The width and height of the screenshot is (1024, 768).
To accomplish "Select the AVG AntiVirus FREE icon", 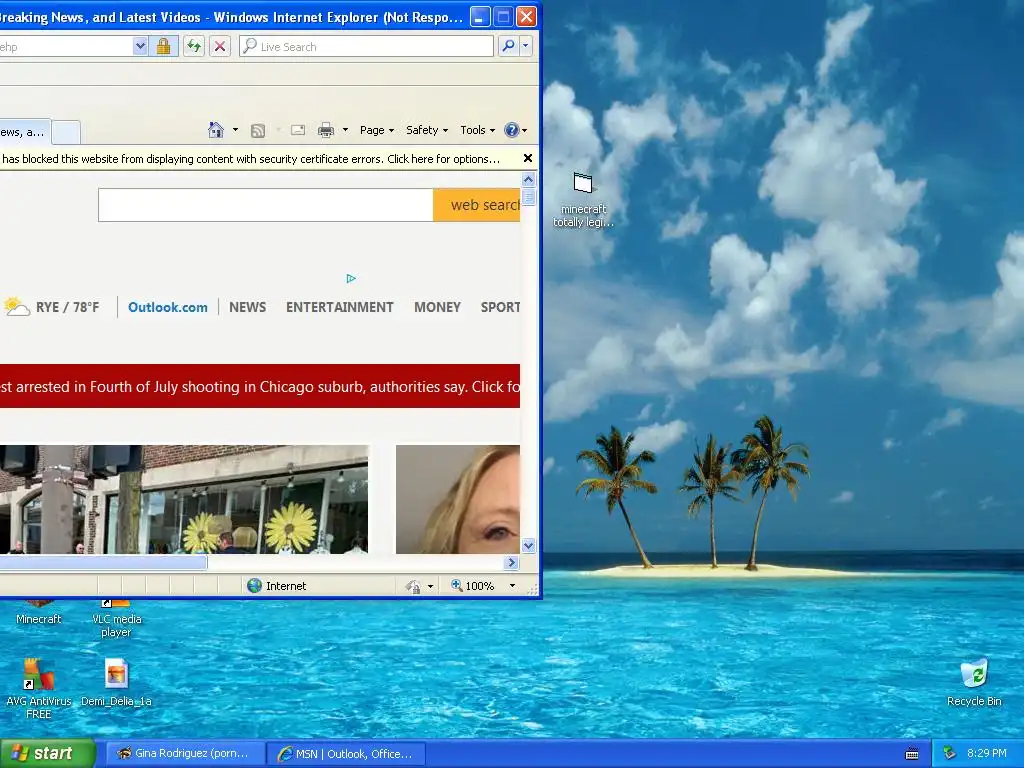I will click(39, 689).
